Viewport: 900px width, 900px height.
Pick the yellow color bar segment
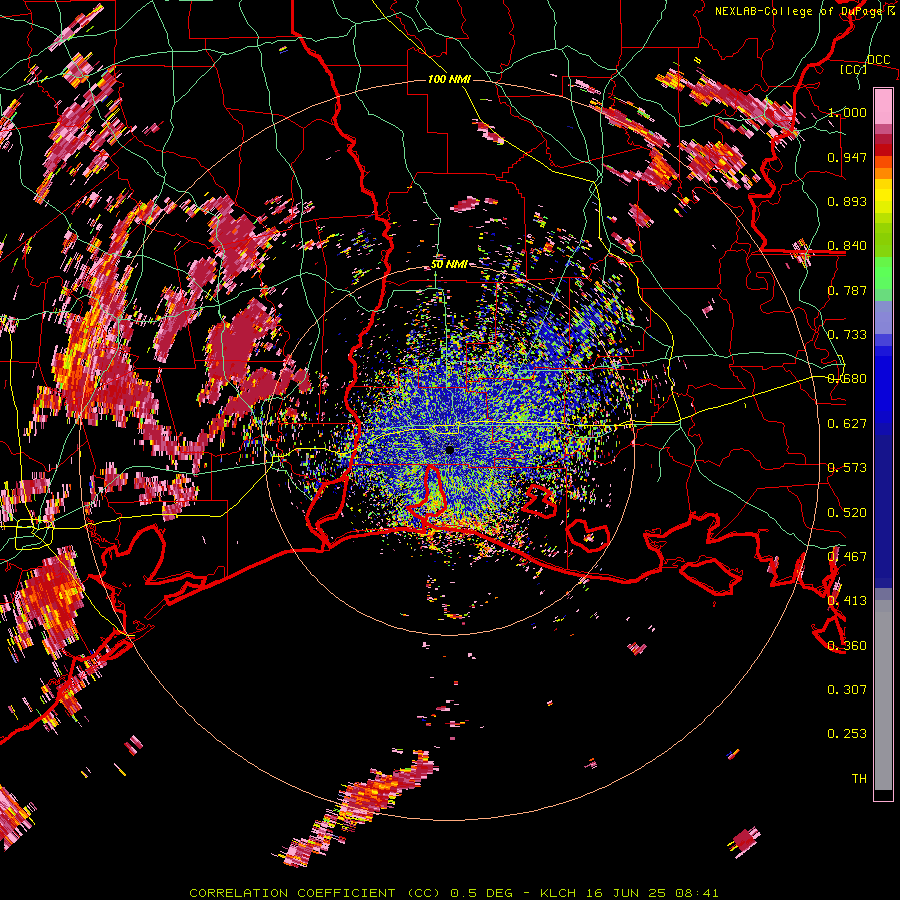[x=883, y=197]
